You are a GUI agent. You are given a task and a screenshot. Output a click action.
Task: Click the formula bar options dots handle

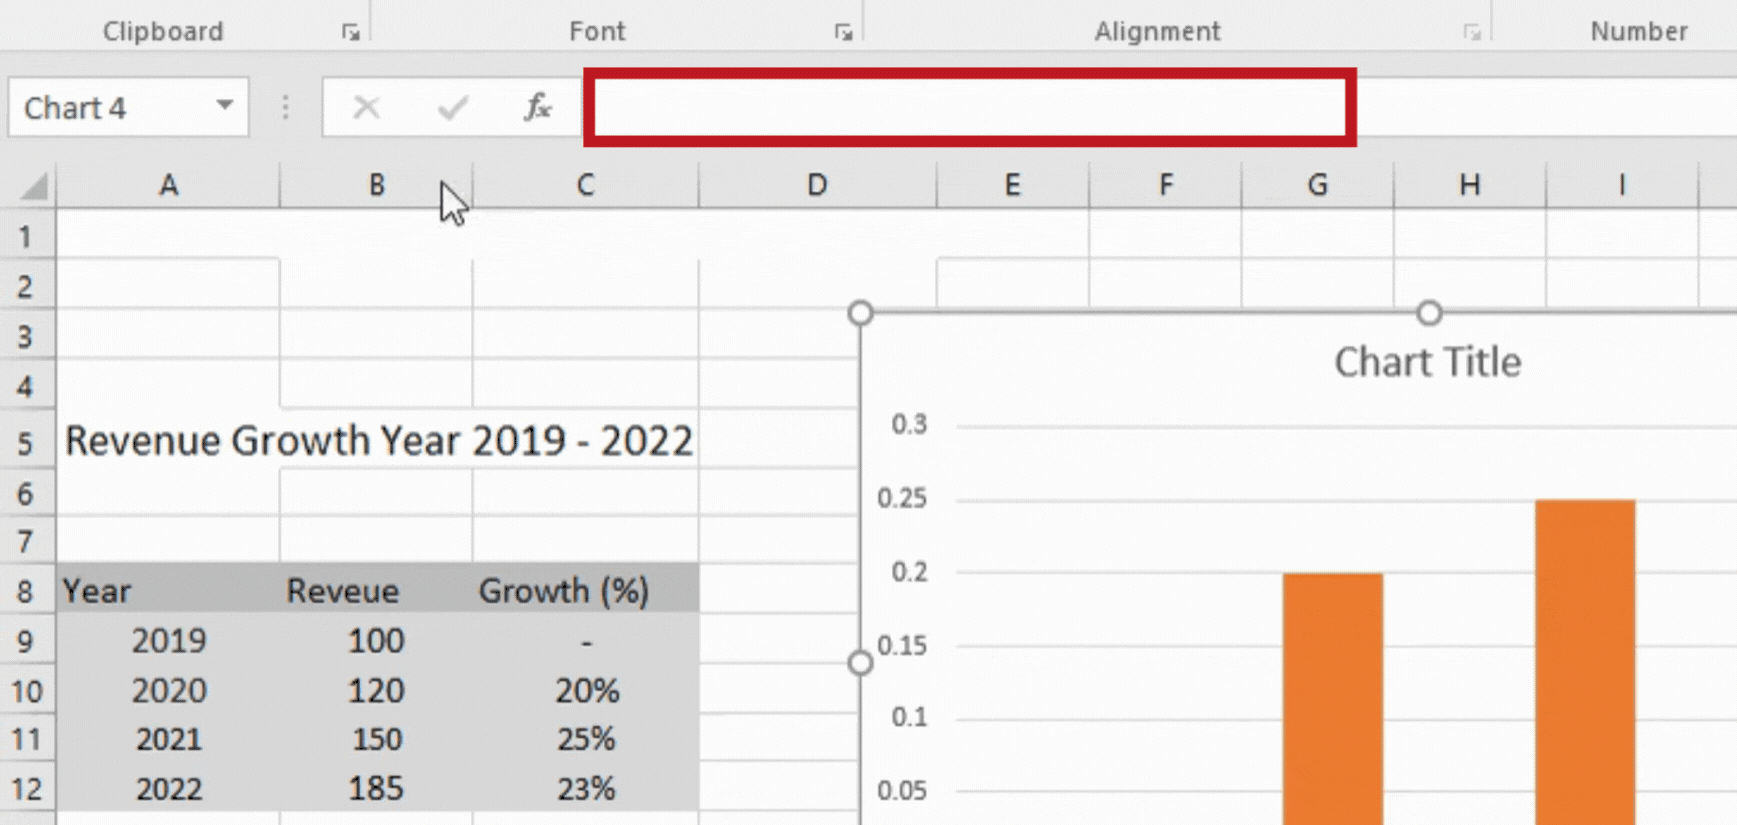pos(286,107)
